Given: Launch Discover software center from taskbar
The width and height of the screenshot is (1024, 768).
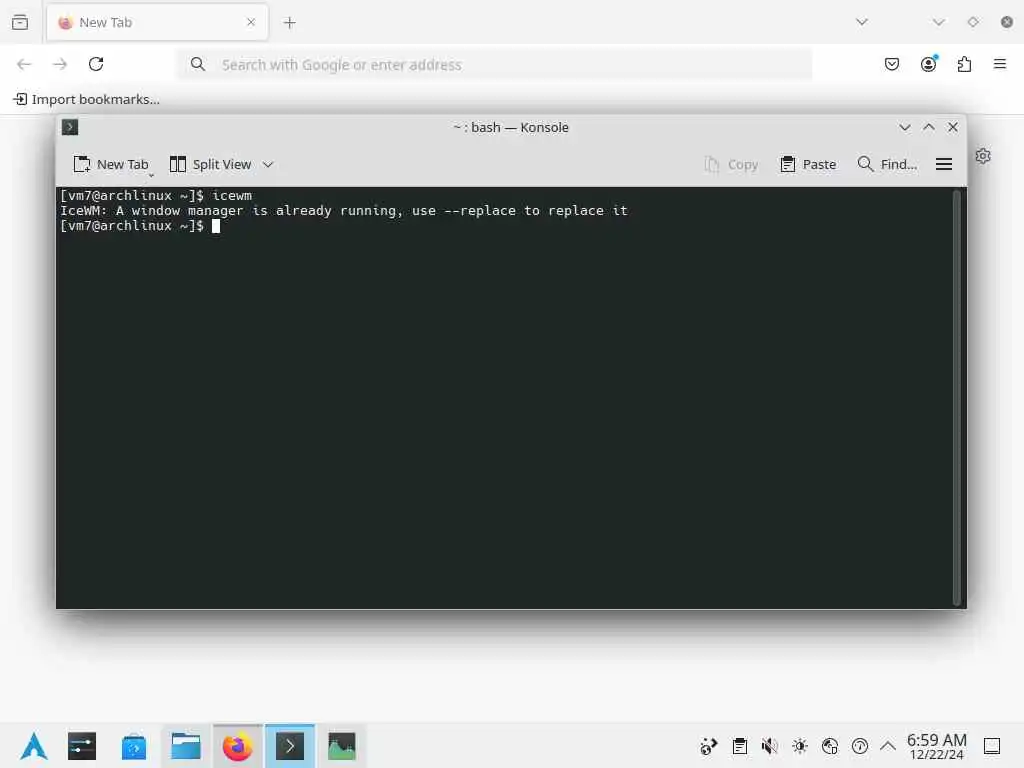Looking at the screenshot, I should [134, 746].
